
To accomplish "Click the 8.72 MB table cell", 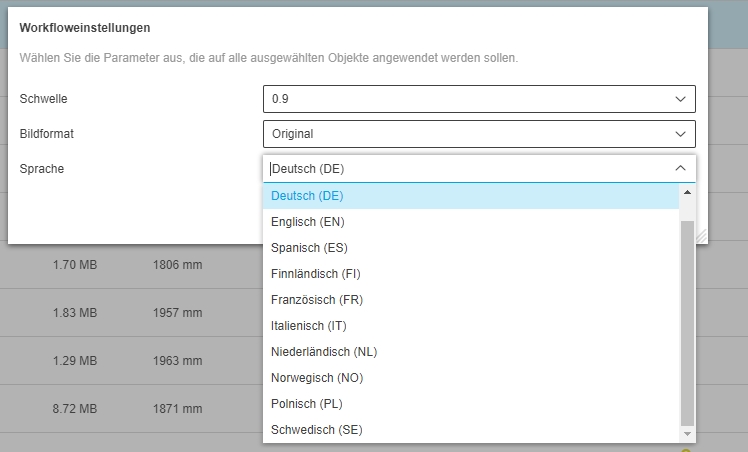I will click(75, 408).
